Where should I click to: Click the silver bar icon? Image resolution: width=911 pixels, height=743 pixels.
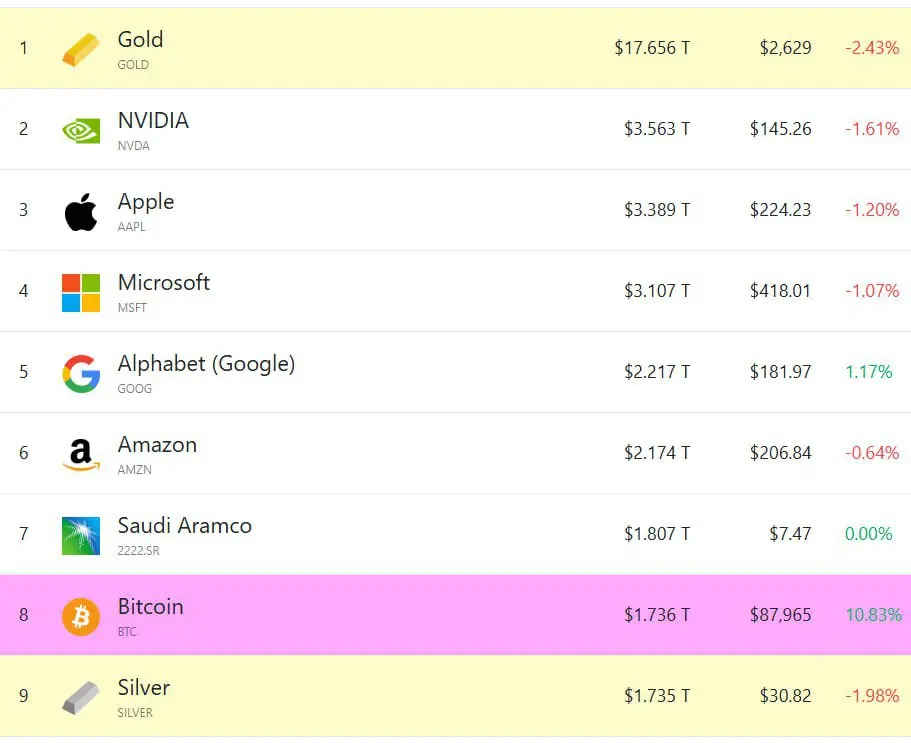[x=81, y=698]
